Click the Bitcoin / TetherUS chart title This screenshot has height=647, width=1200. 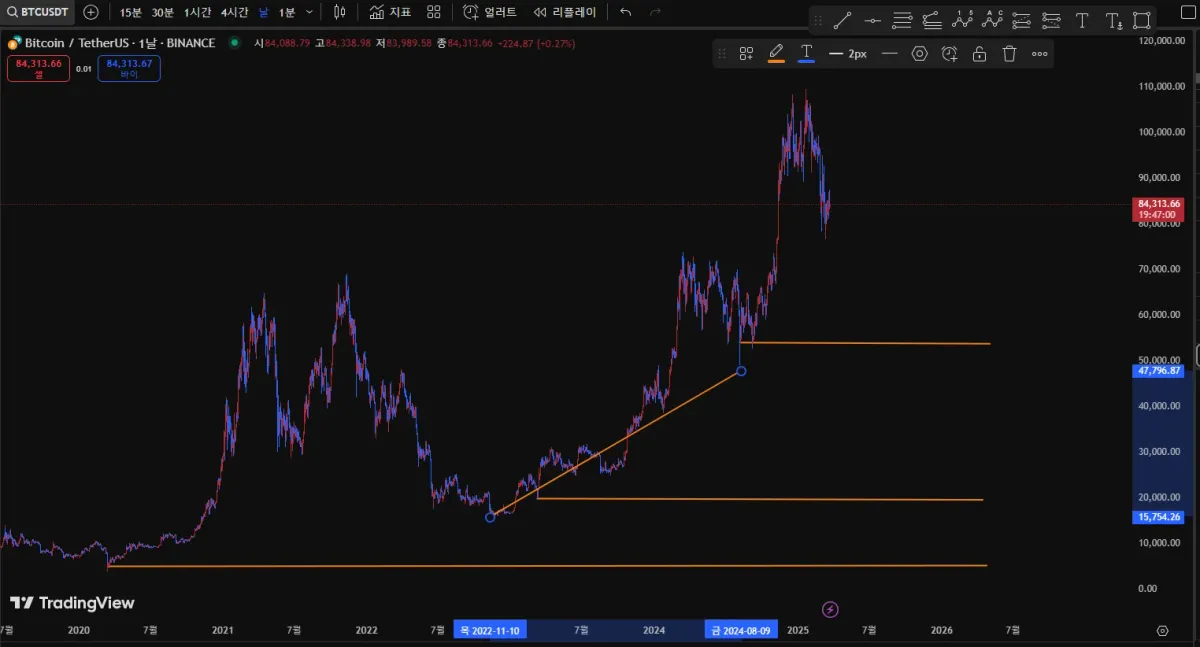click(119, 43)
